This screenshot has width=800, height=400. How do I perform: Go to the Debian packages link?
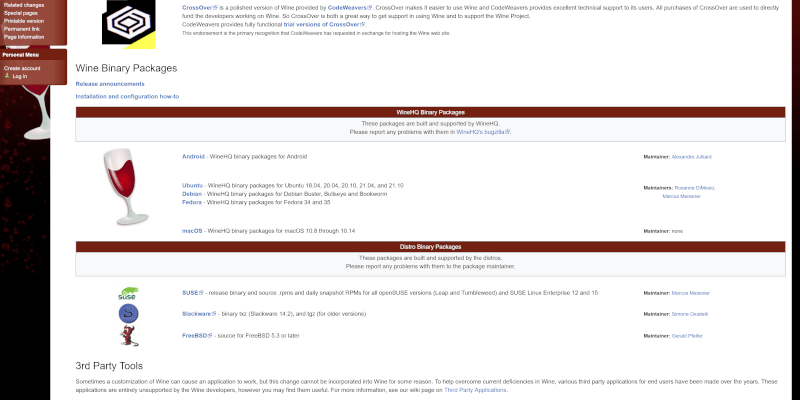click(192, 193)
